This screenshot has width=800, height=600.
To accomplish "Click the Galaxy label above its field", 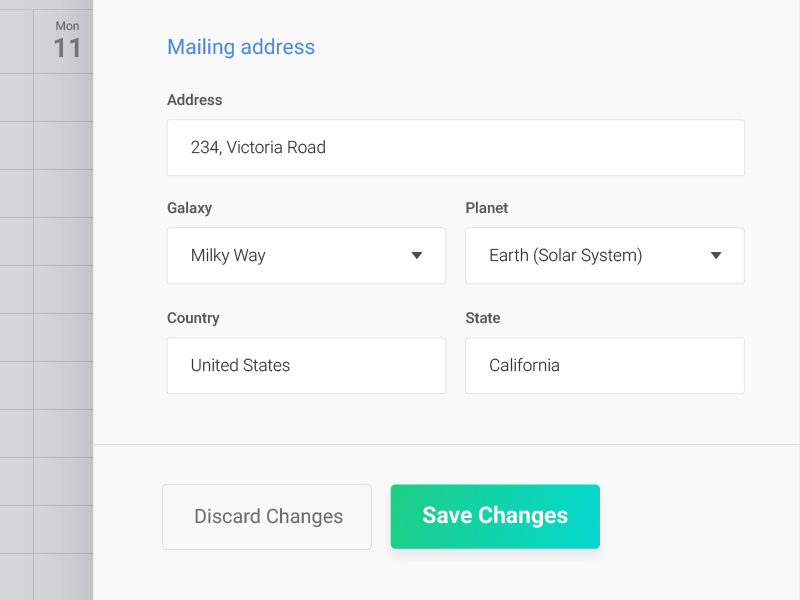I will click(x=189, y=208).
